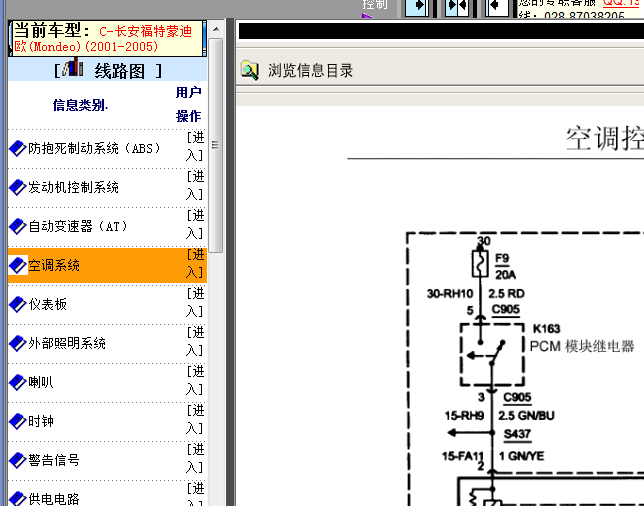Viewport: 644px width, 506px height.
Task: Enter 外部照明系统 via its [进入] link
Action: tap(195, 341)
